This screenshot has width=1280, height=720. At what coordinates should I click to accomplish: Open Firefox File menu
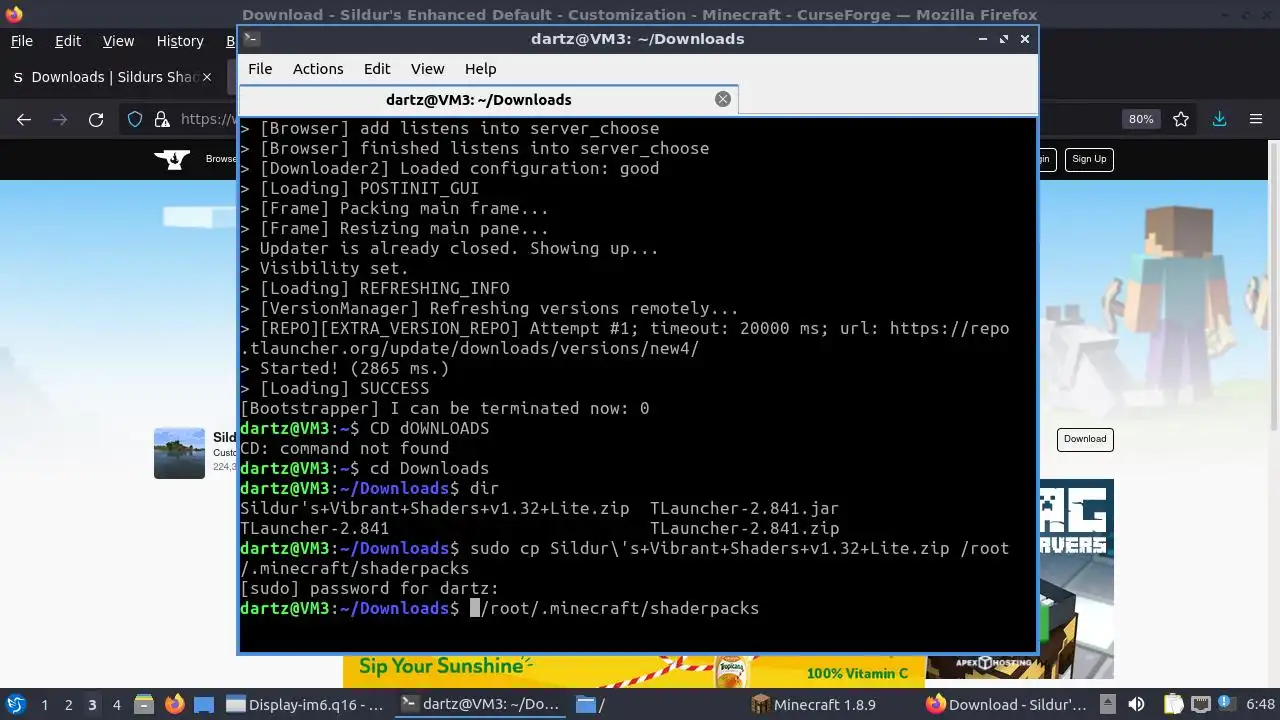pyautogui.click(x=21, y=41)
